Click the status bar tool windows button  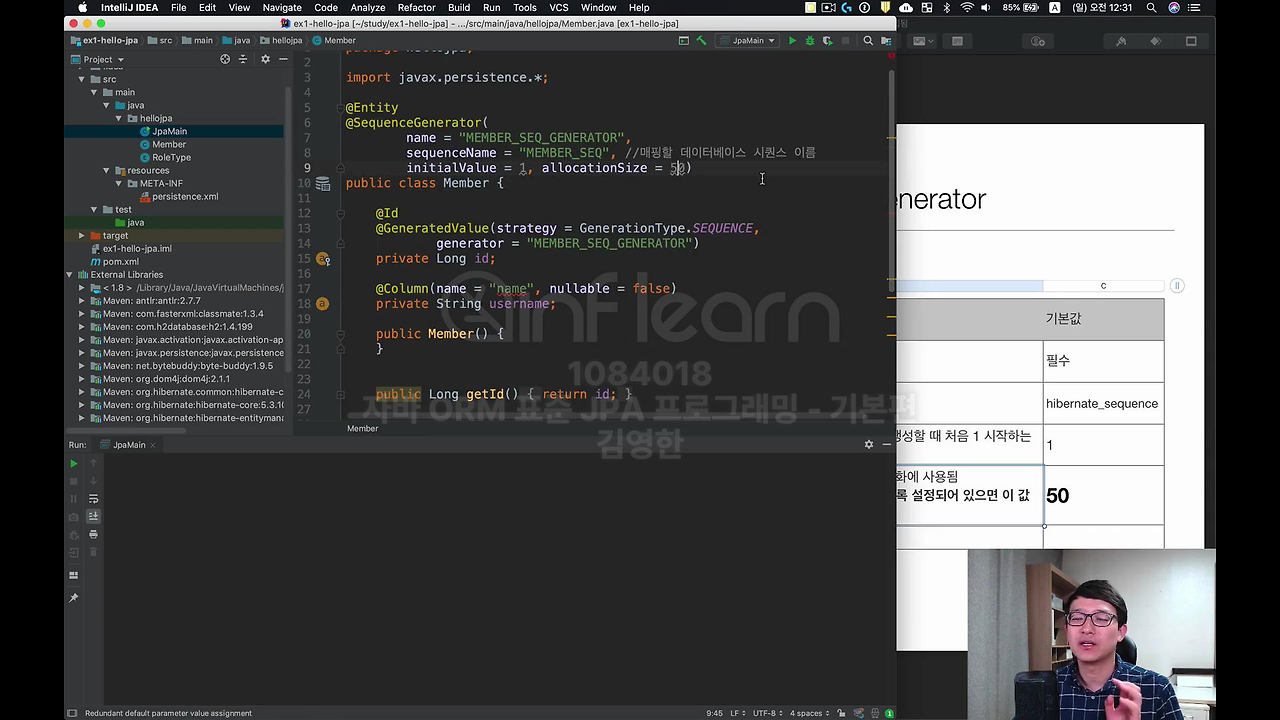(72, 713)
